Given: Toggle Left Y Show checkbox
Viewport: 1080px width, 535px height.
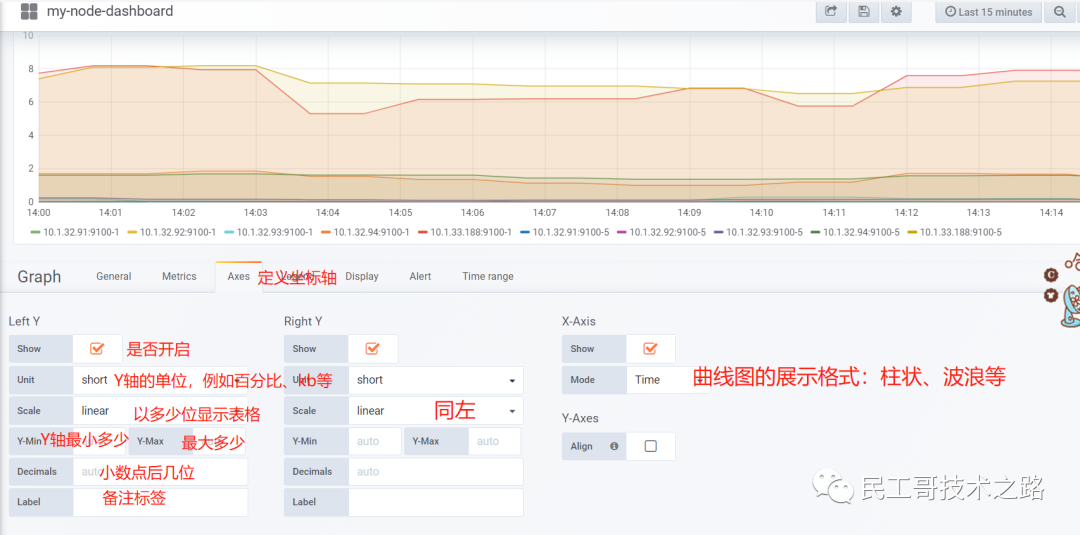Looking at the screenshot, I should (96, 348).
